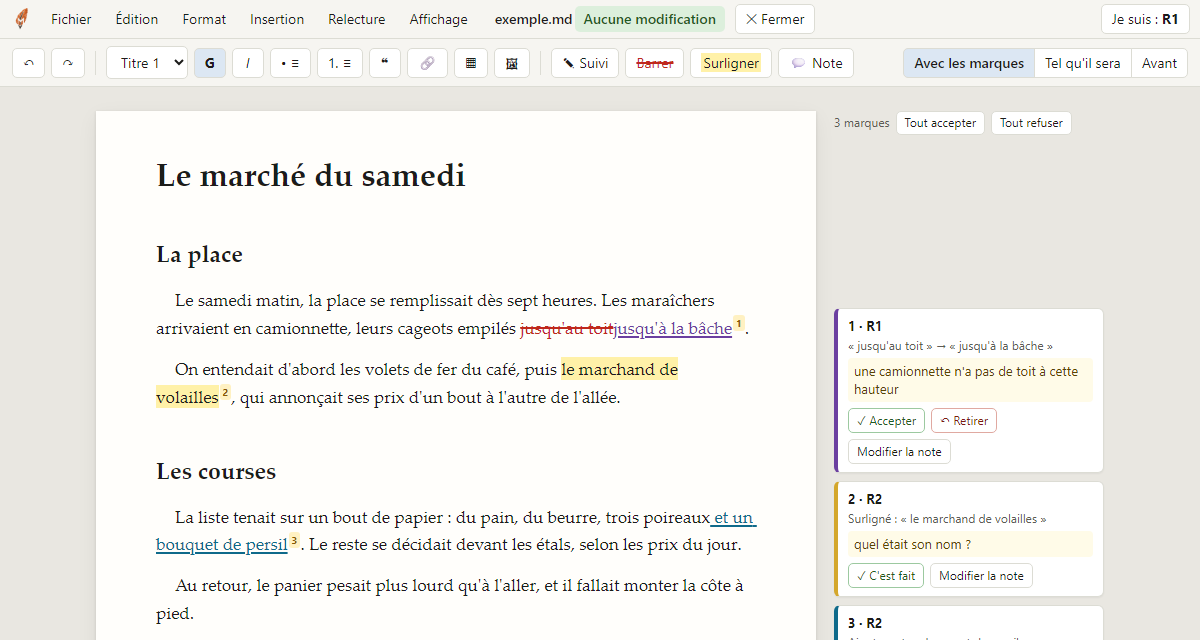The width and height of the screenshot is (1200, 640).
Task: Click the Barrer strikethrough button
Action: [x=655, y=63]
